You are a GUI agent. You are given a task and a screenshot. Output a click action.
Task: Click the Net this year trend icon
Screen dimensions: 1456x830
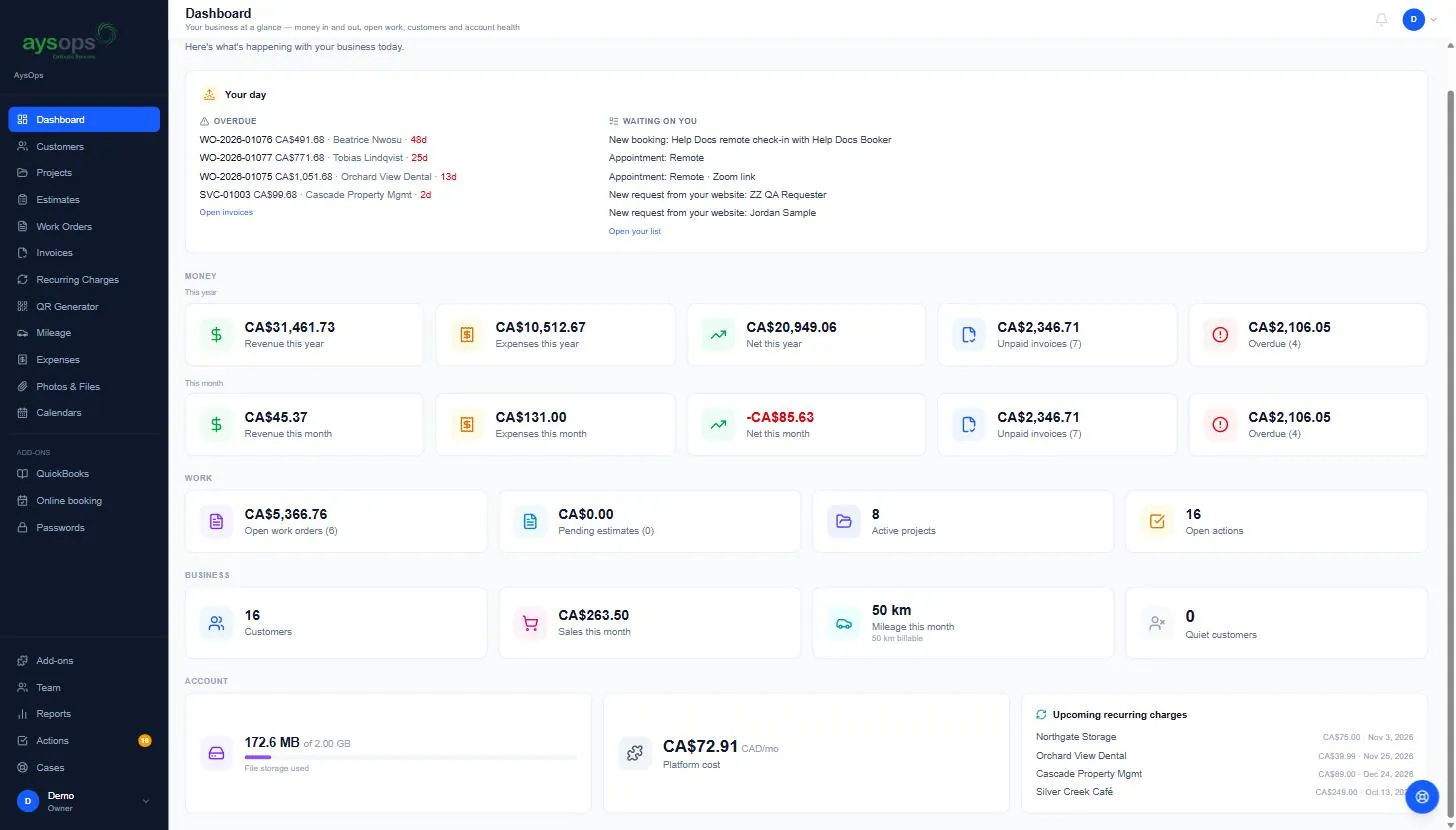click(718, 335)
